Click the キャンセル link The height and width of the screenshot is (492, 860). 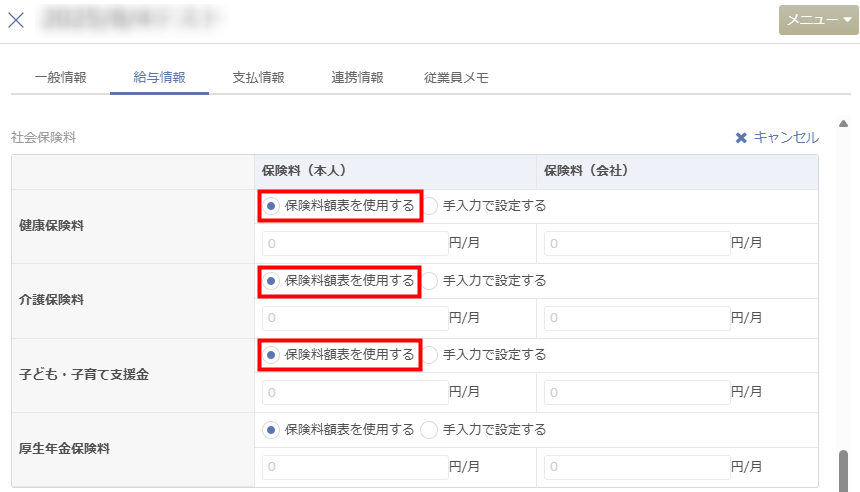[x=786, y=138]
